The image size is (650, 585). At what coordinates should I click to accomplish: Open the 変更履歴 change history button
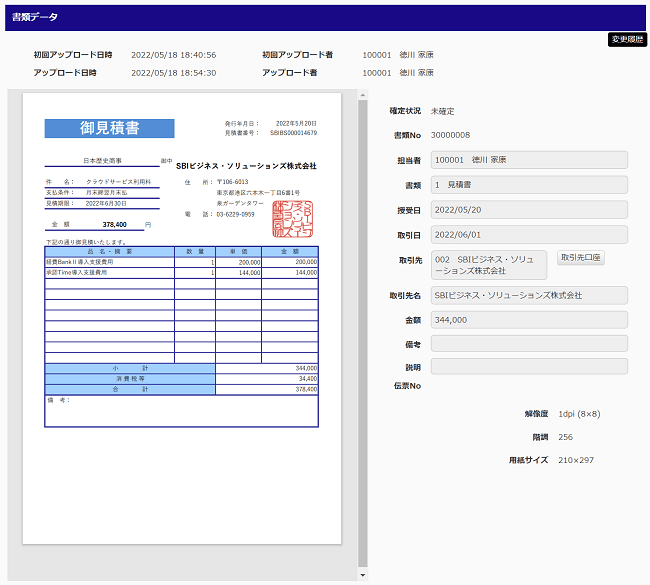tap(627, 39)
